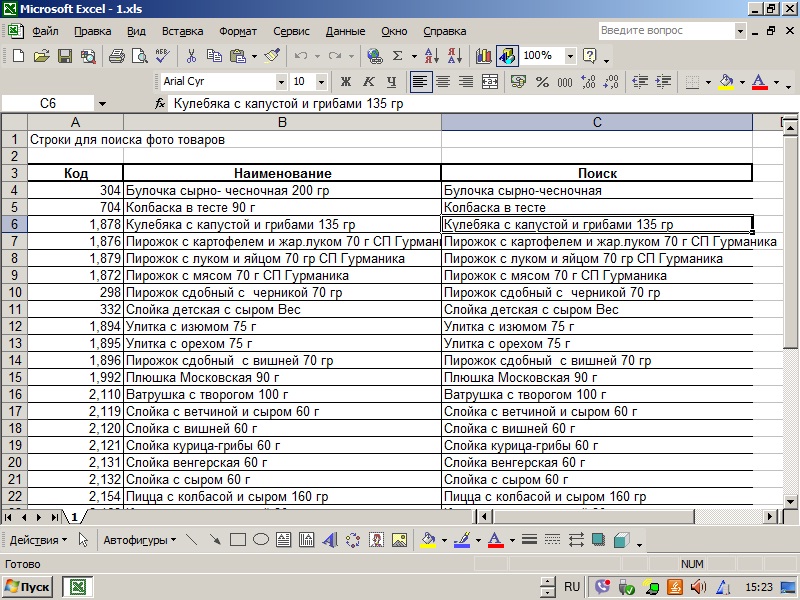Click the AutoSum sigma icon

(398, 56)
